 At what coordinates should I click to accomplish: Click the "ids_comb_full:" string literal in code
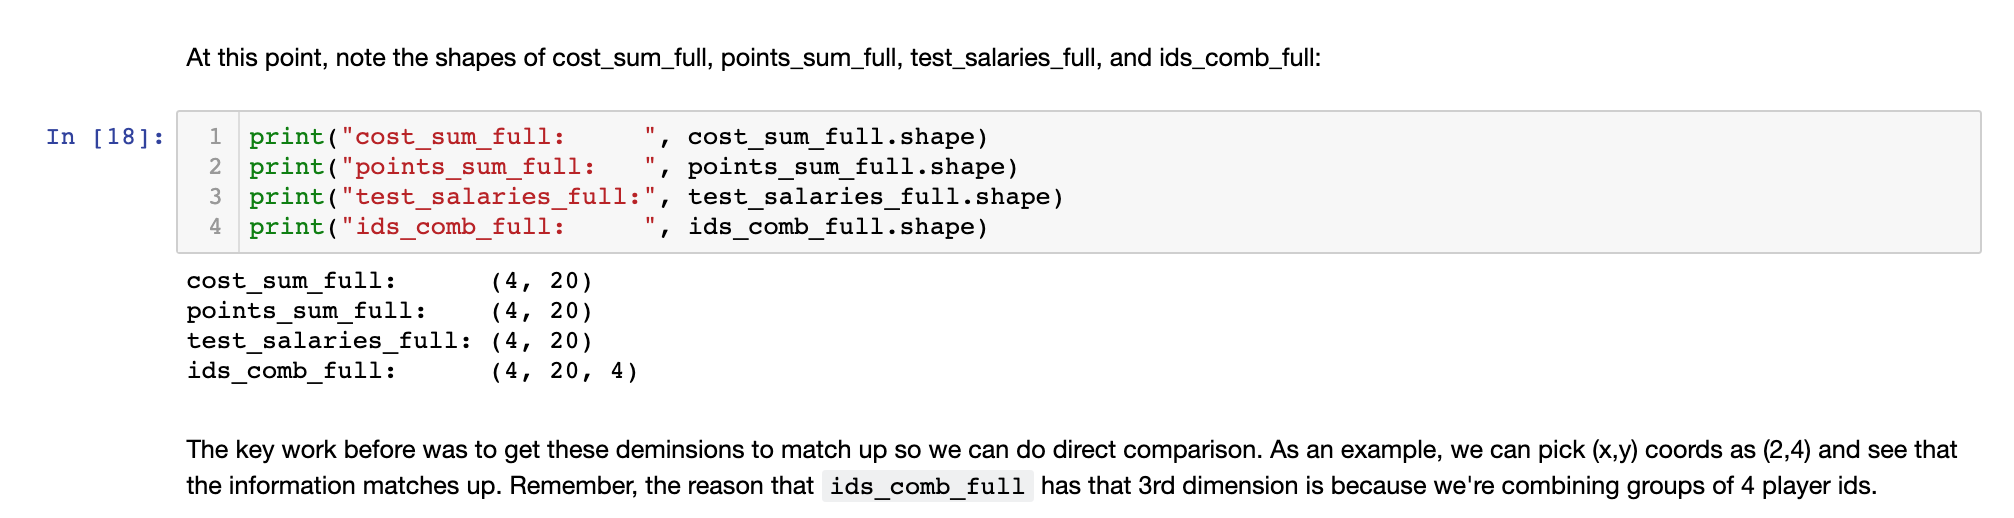click(499, 227)
